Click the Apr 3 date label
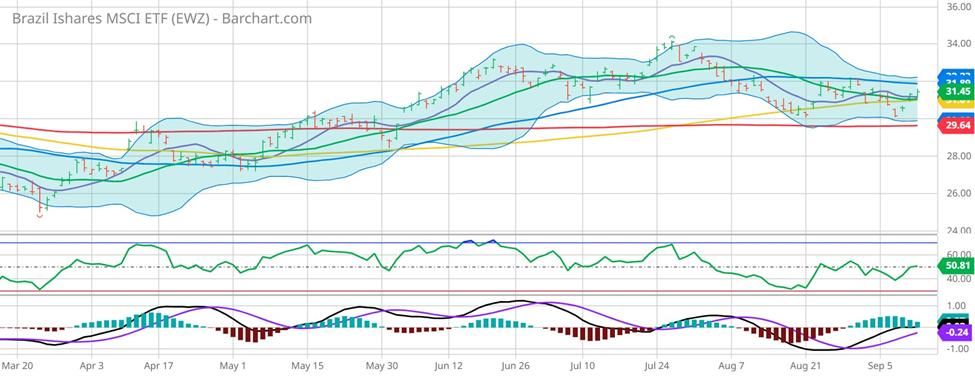This screenshot has width=975, height=377. (91, 365)
